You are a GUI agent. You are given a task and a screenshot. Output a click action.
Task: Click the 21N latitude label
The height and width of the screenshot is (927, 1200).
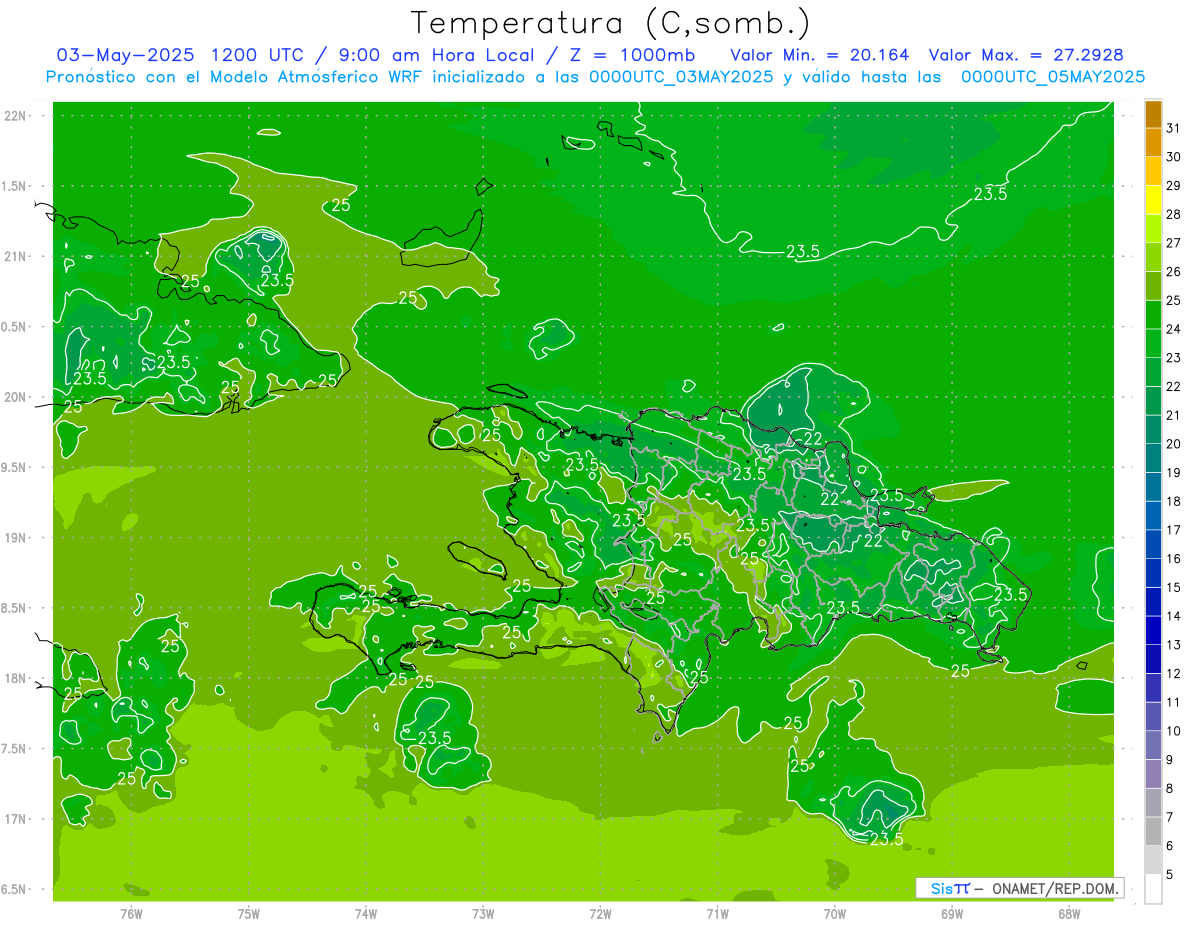[x=16, y=256]
